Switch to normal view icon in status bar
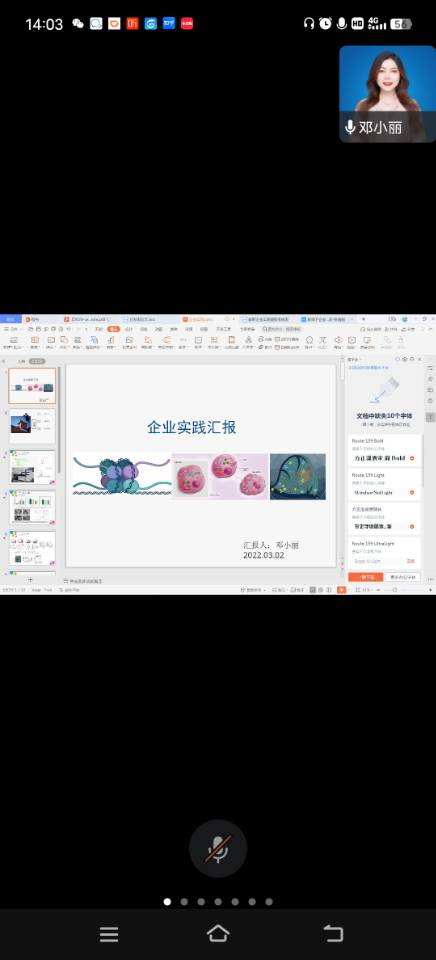The image size is (436, 960). 312,590
